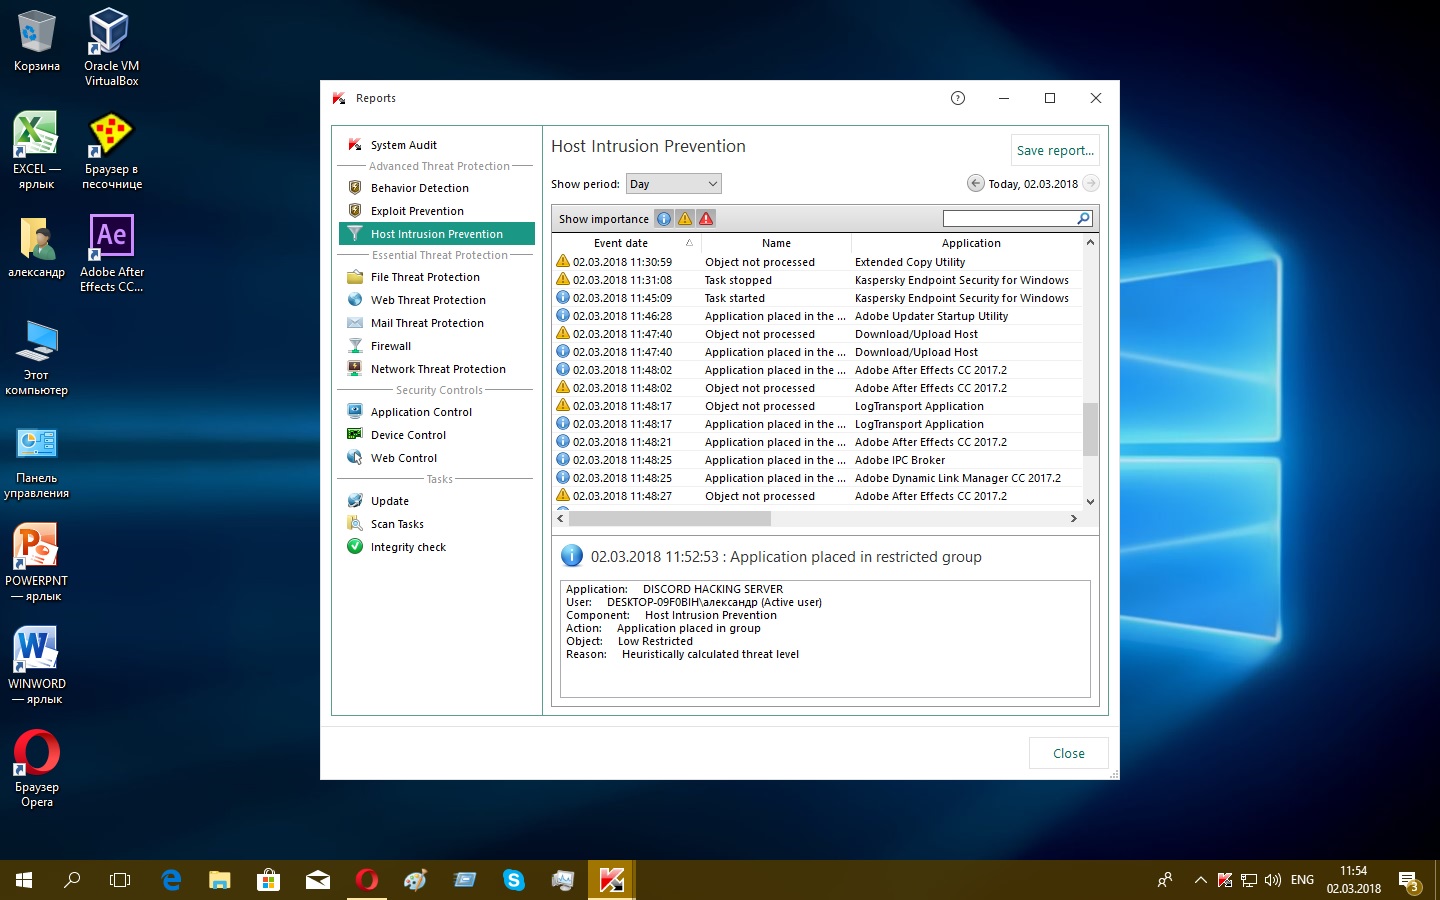This screenshot has width=1440, height=900.
Task: Toggle the warning events importance filter
Action: click(685, 219)
